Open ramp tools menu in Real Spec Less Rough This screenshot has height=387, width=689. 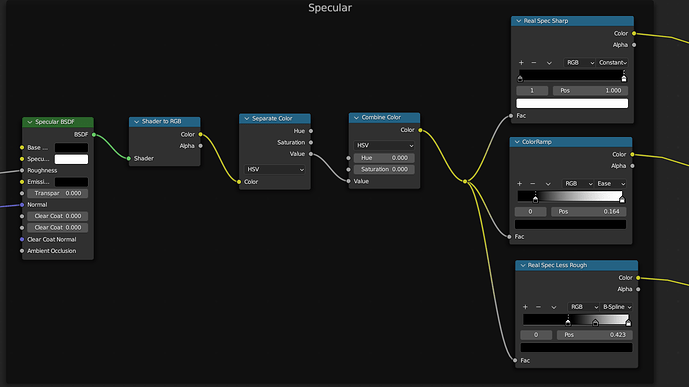click(x=554, y=307)
